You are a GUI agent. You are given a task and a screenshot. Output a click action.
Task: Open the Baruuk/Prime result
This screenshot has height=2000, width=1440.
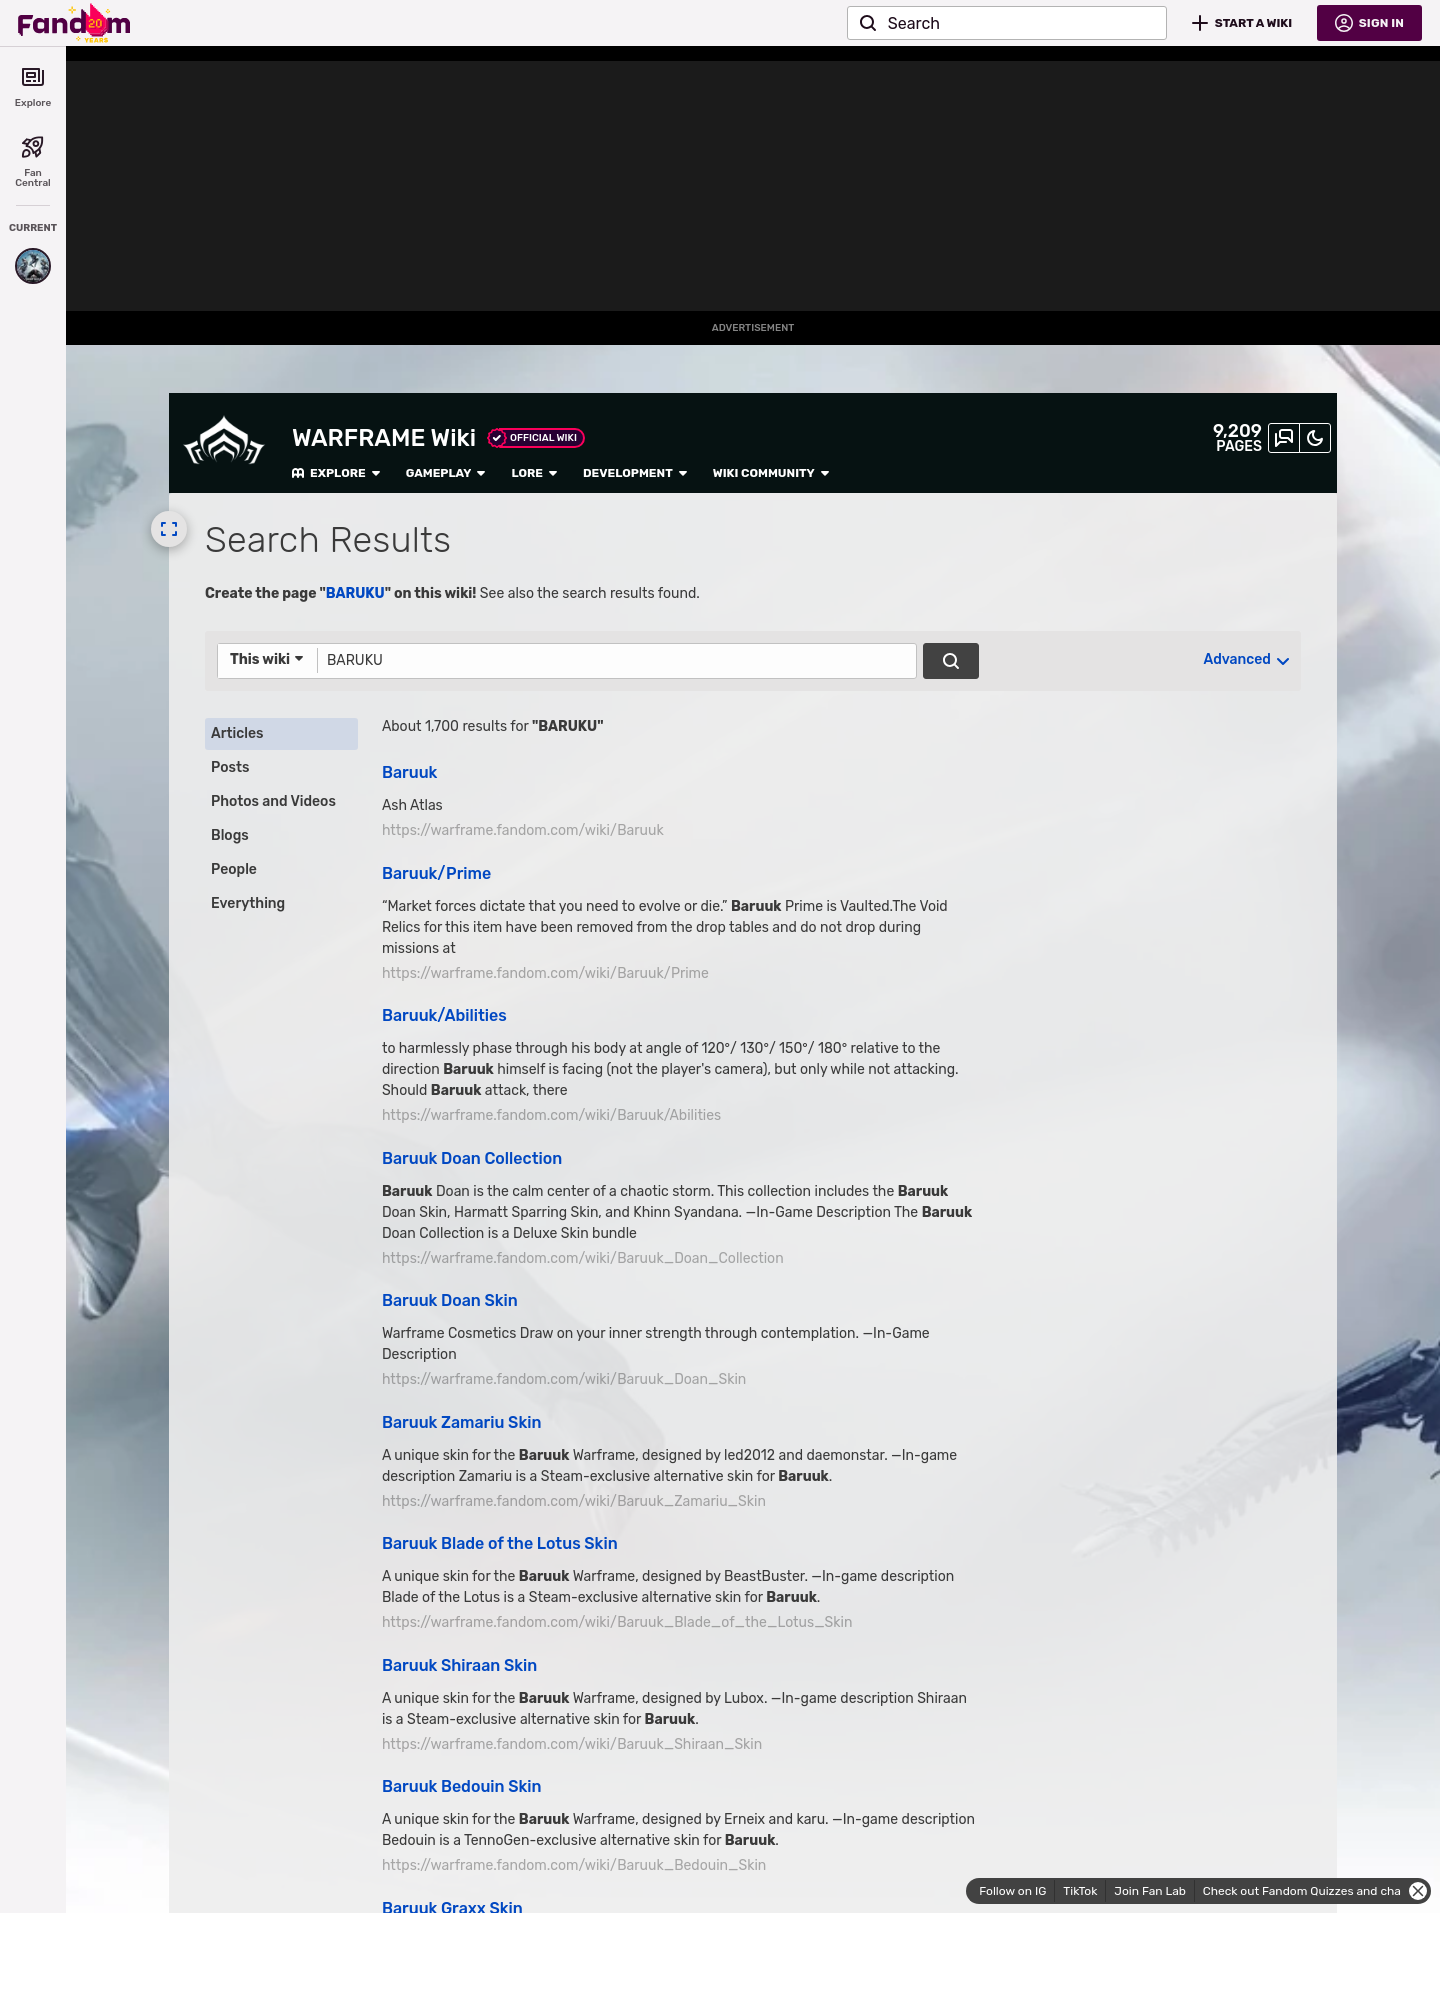(x=436, y=873)
